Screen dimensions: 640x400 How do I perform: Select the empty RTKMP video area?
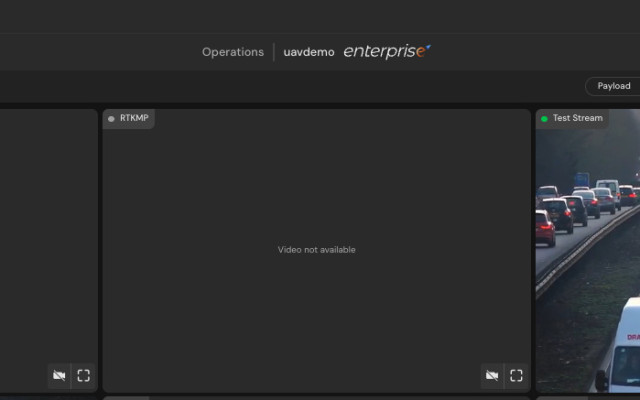click(x=317, y=251)
